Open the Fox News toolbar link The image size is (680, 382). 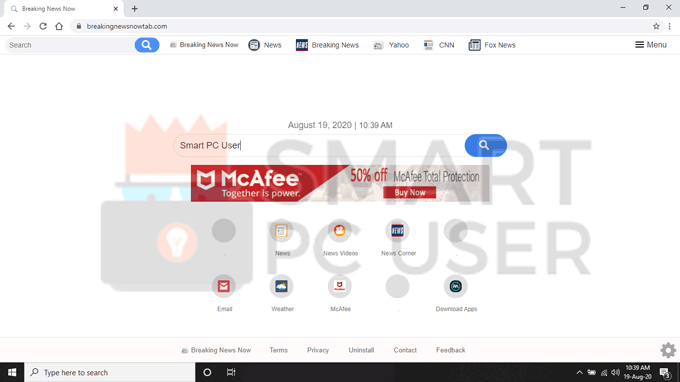click(492, 45)
